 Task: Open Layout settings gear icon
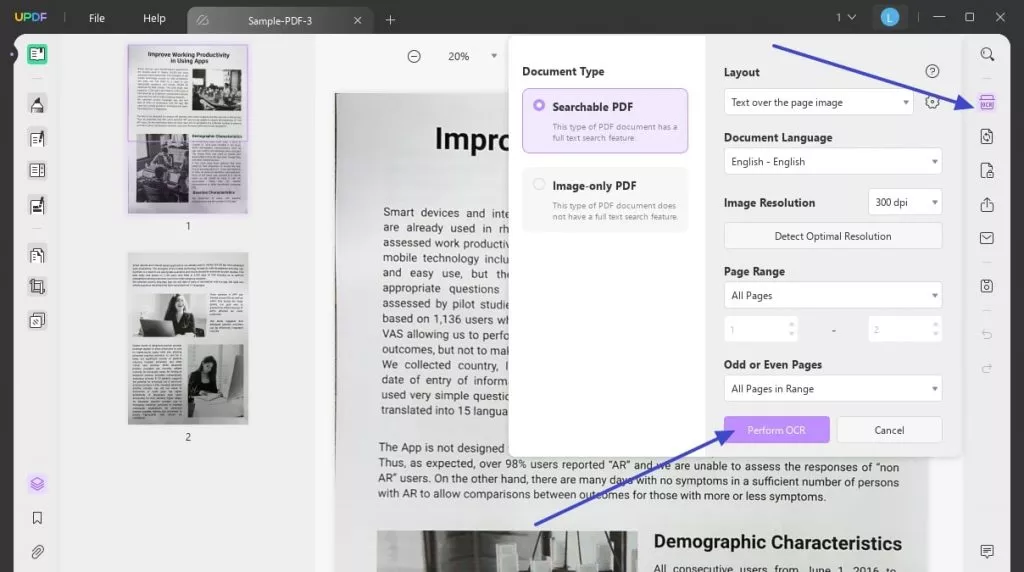coord(932,102)
